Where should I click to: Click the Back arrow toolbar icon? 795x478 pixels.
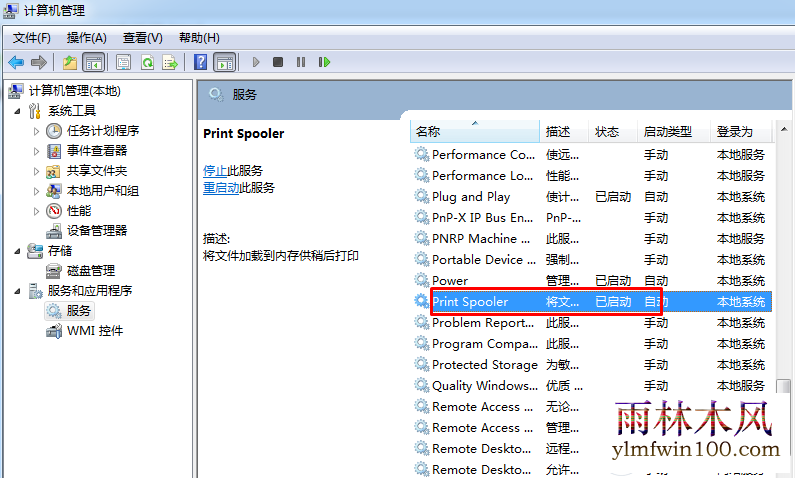pos(16,62)
